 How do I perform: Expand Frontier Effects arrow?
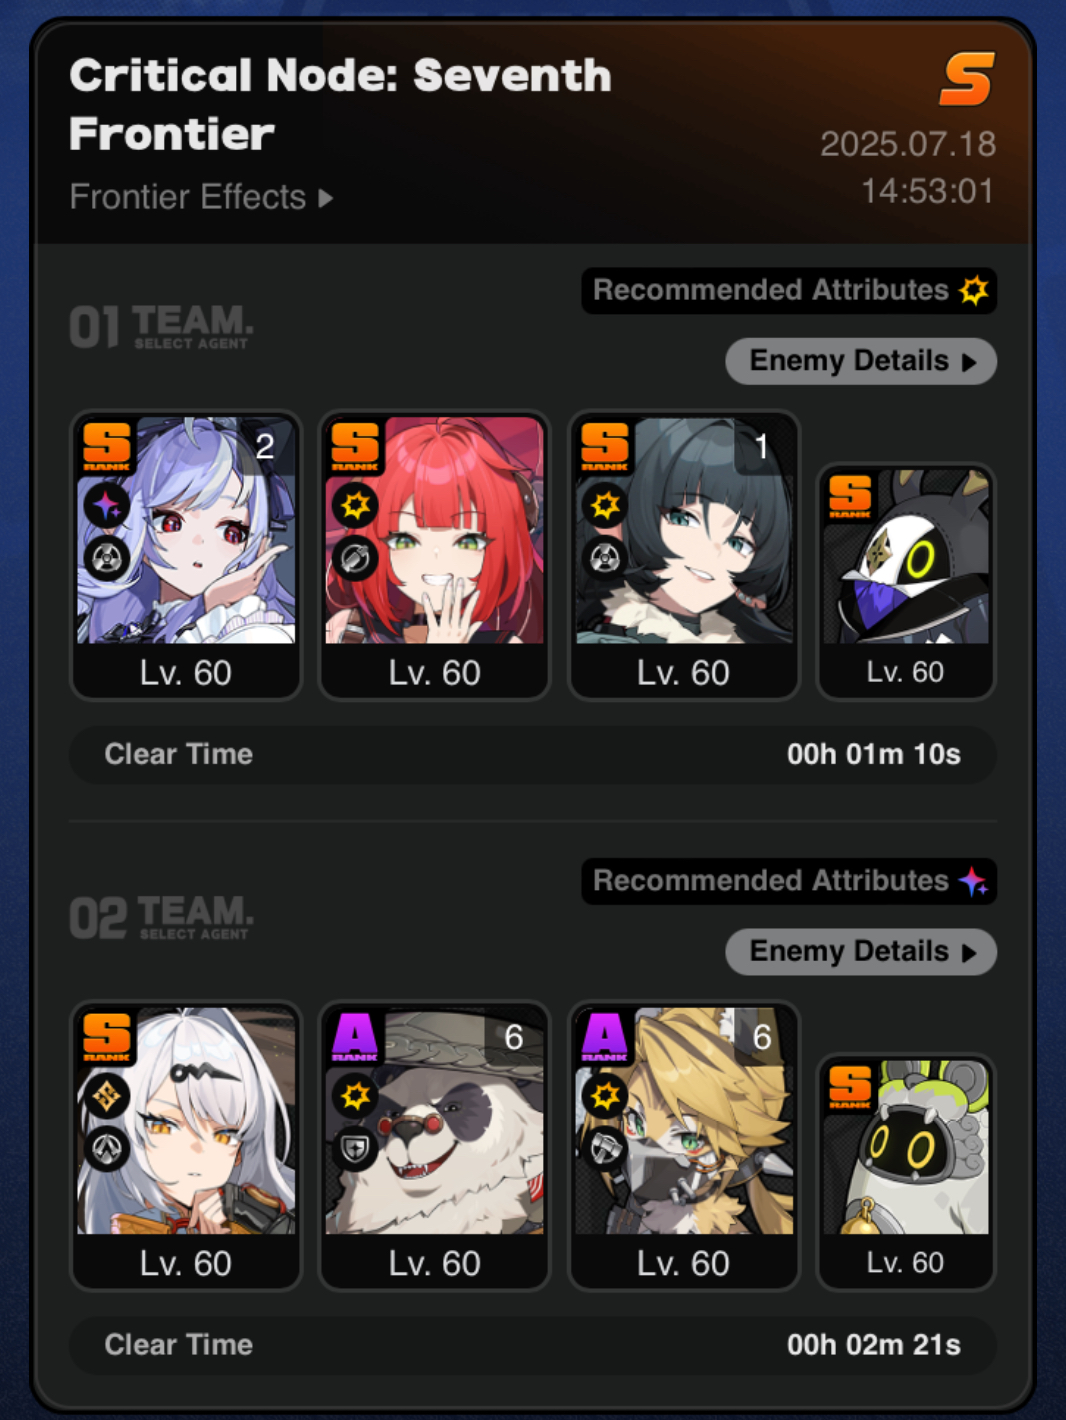pyautogui.click(x=325, y=198)
